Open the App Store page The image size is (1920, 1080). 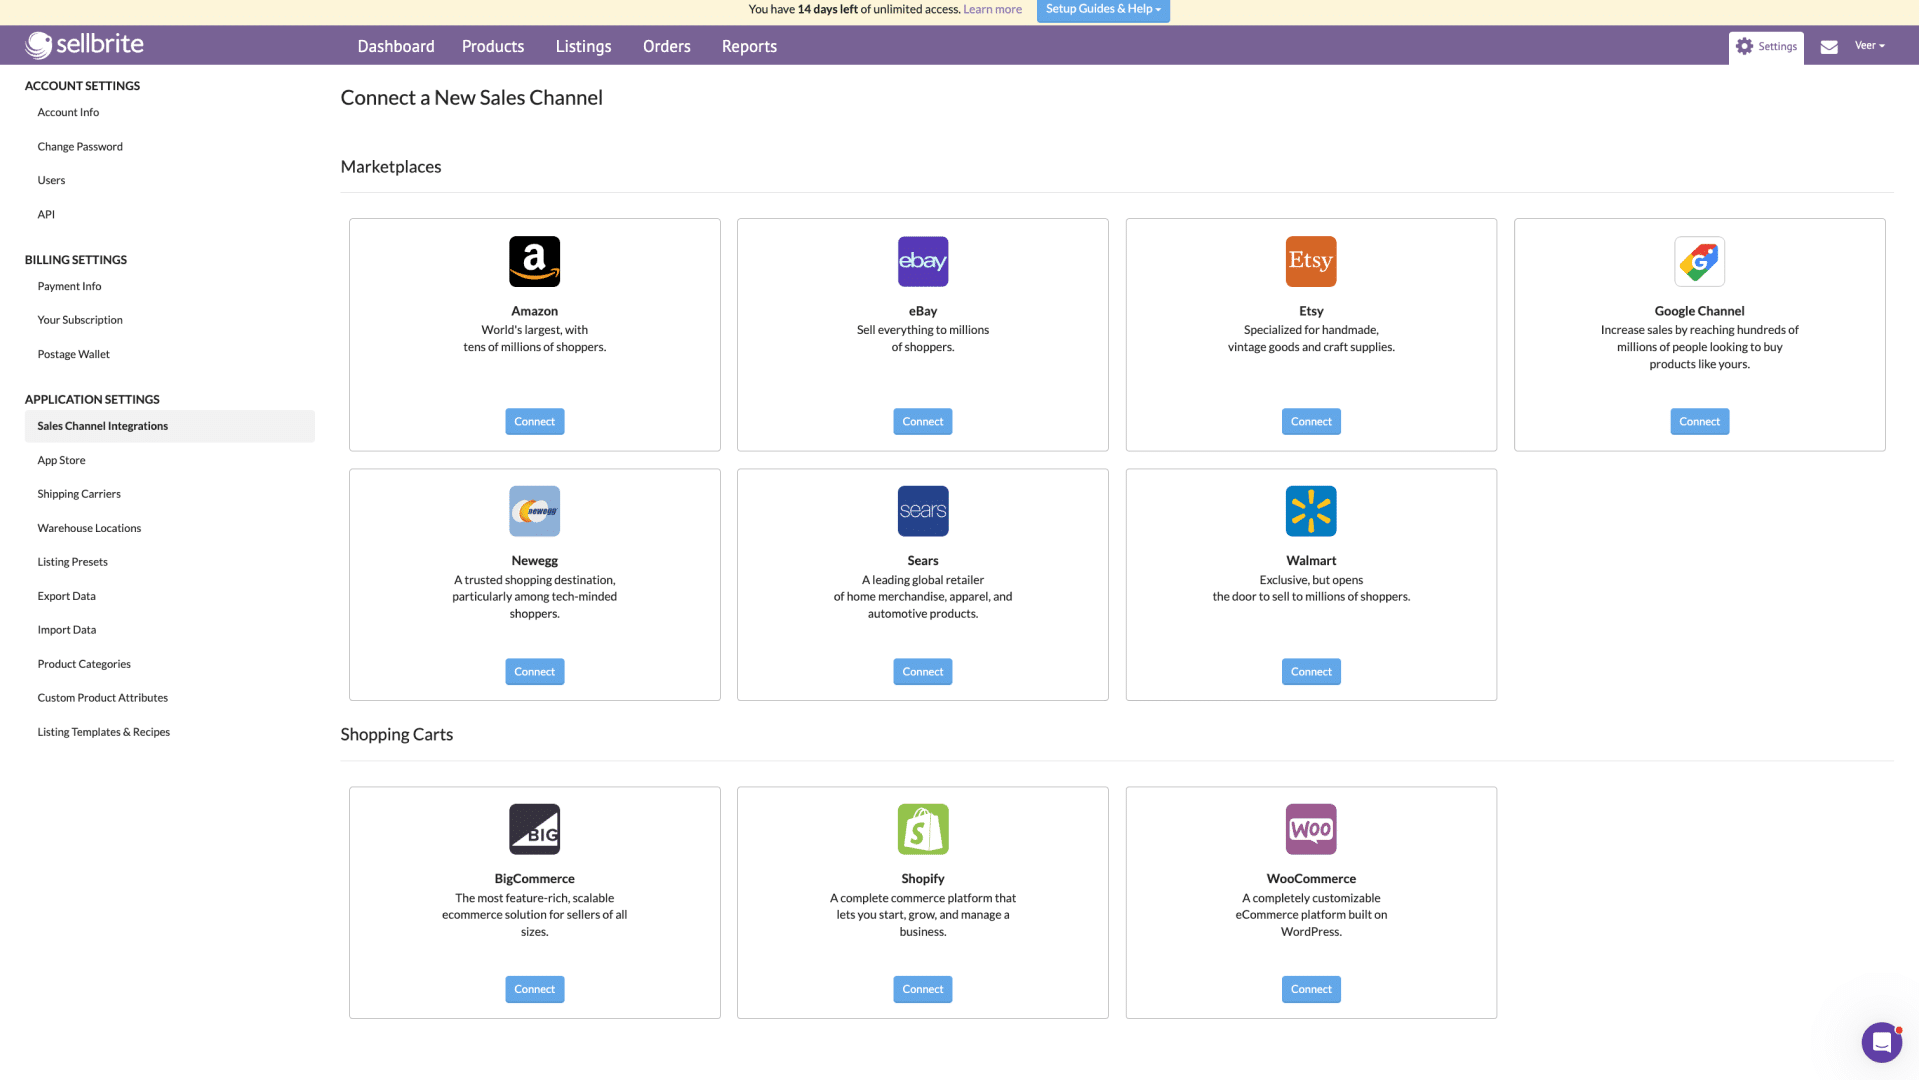(61, 461)
